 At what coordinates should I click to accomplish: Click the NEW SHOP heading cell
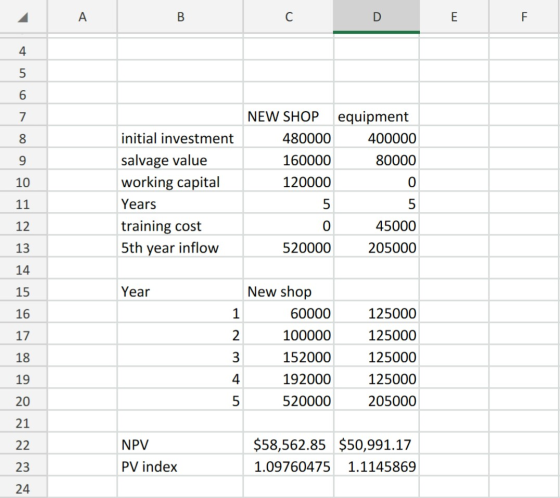[289, 116]
